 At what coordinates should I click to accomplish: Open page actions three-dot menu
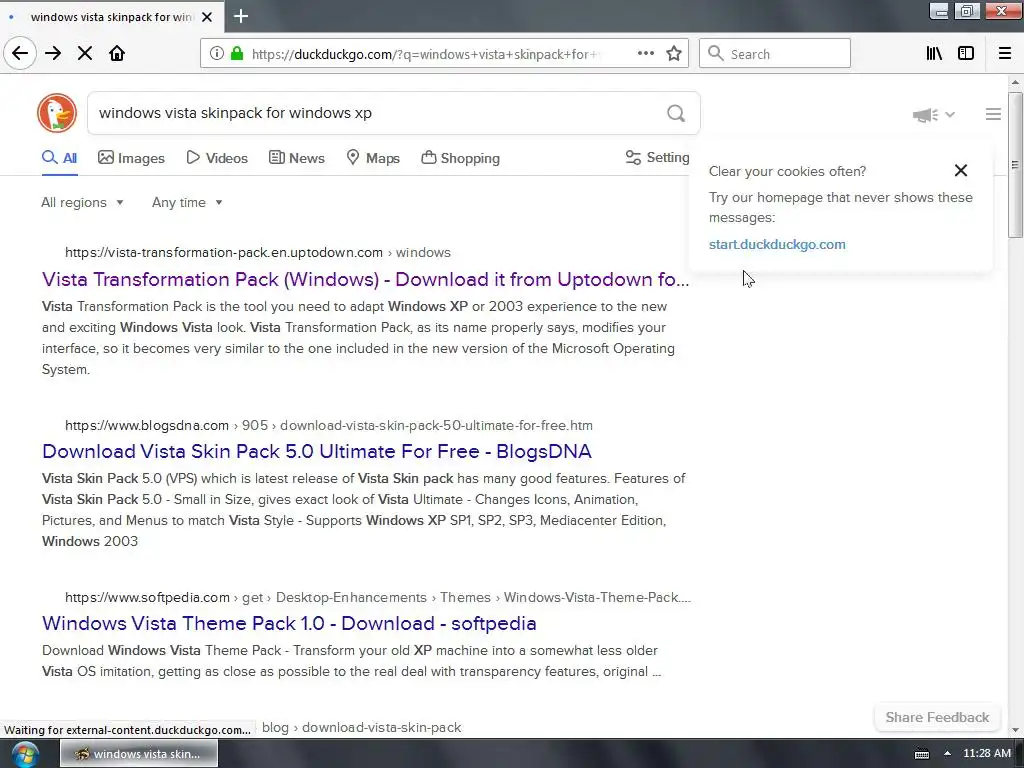coord(646,54)
